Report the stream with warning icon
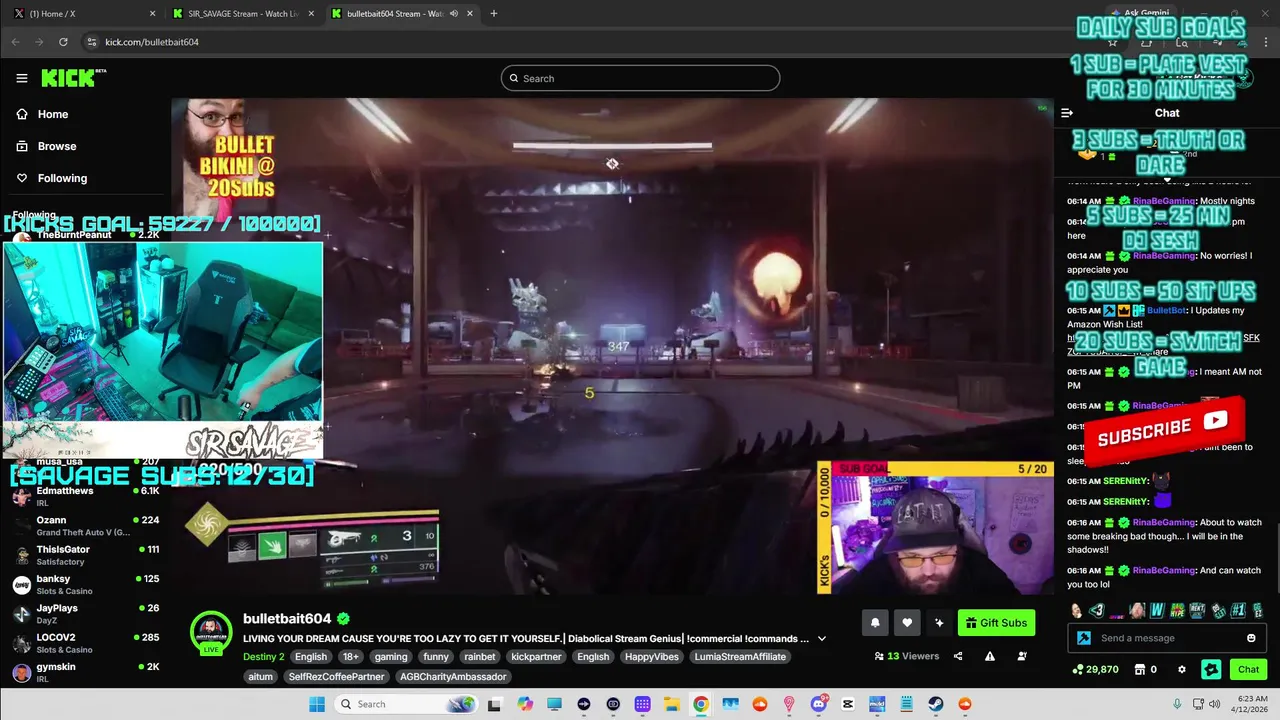The height and width of the screenshot is (720, 1280). 990,656
